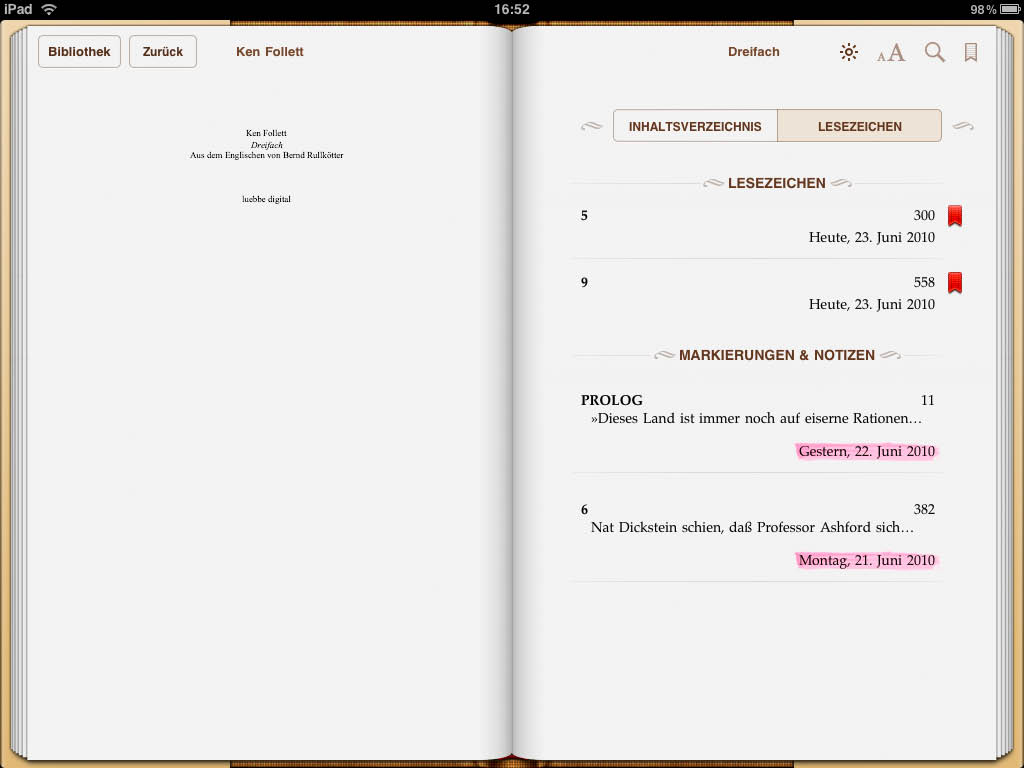
Task: Return to the Bibliothek library
Action: 79,52
